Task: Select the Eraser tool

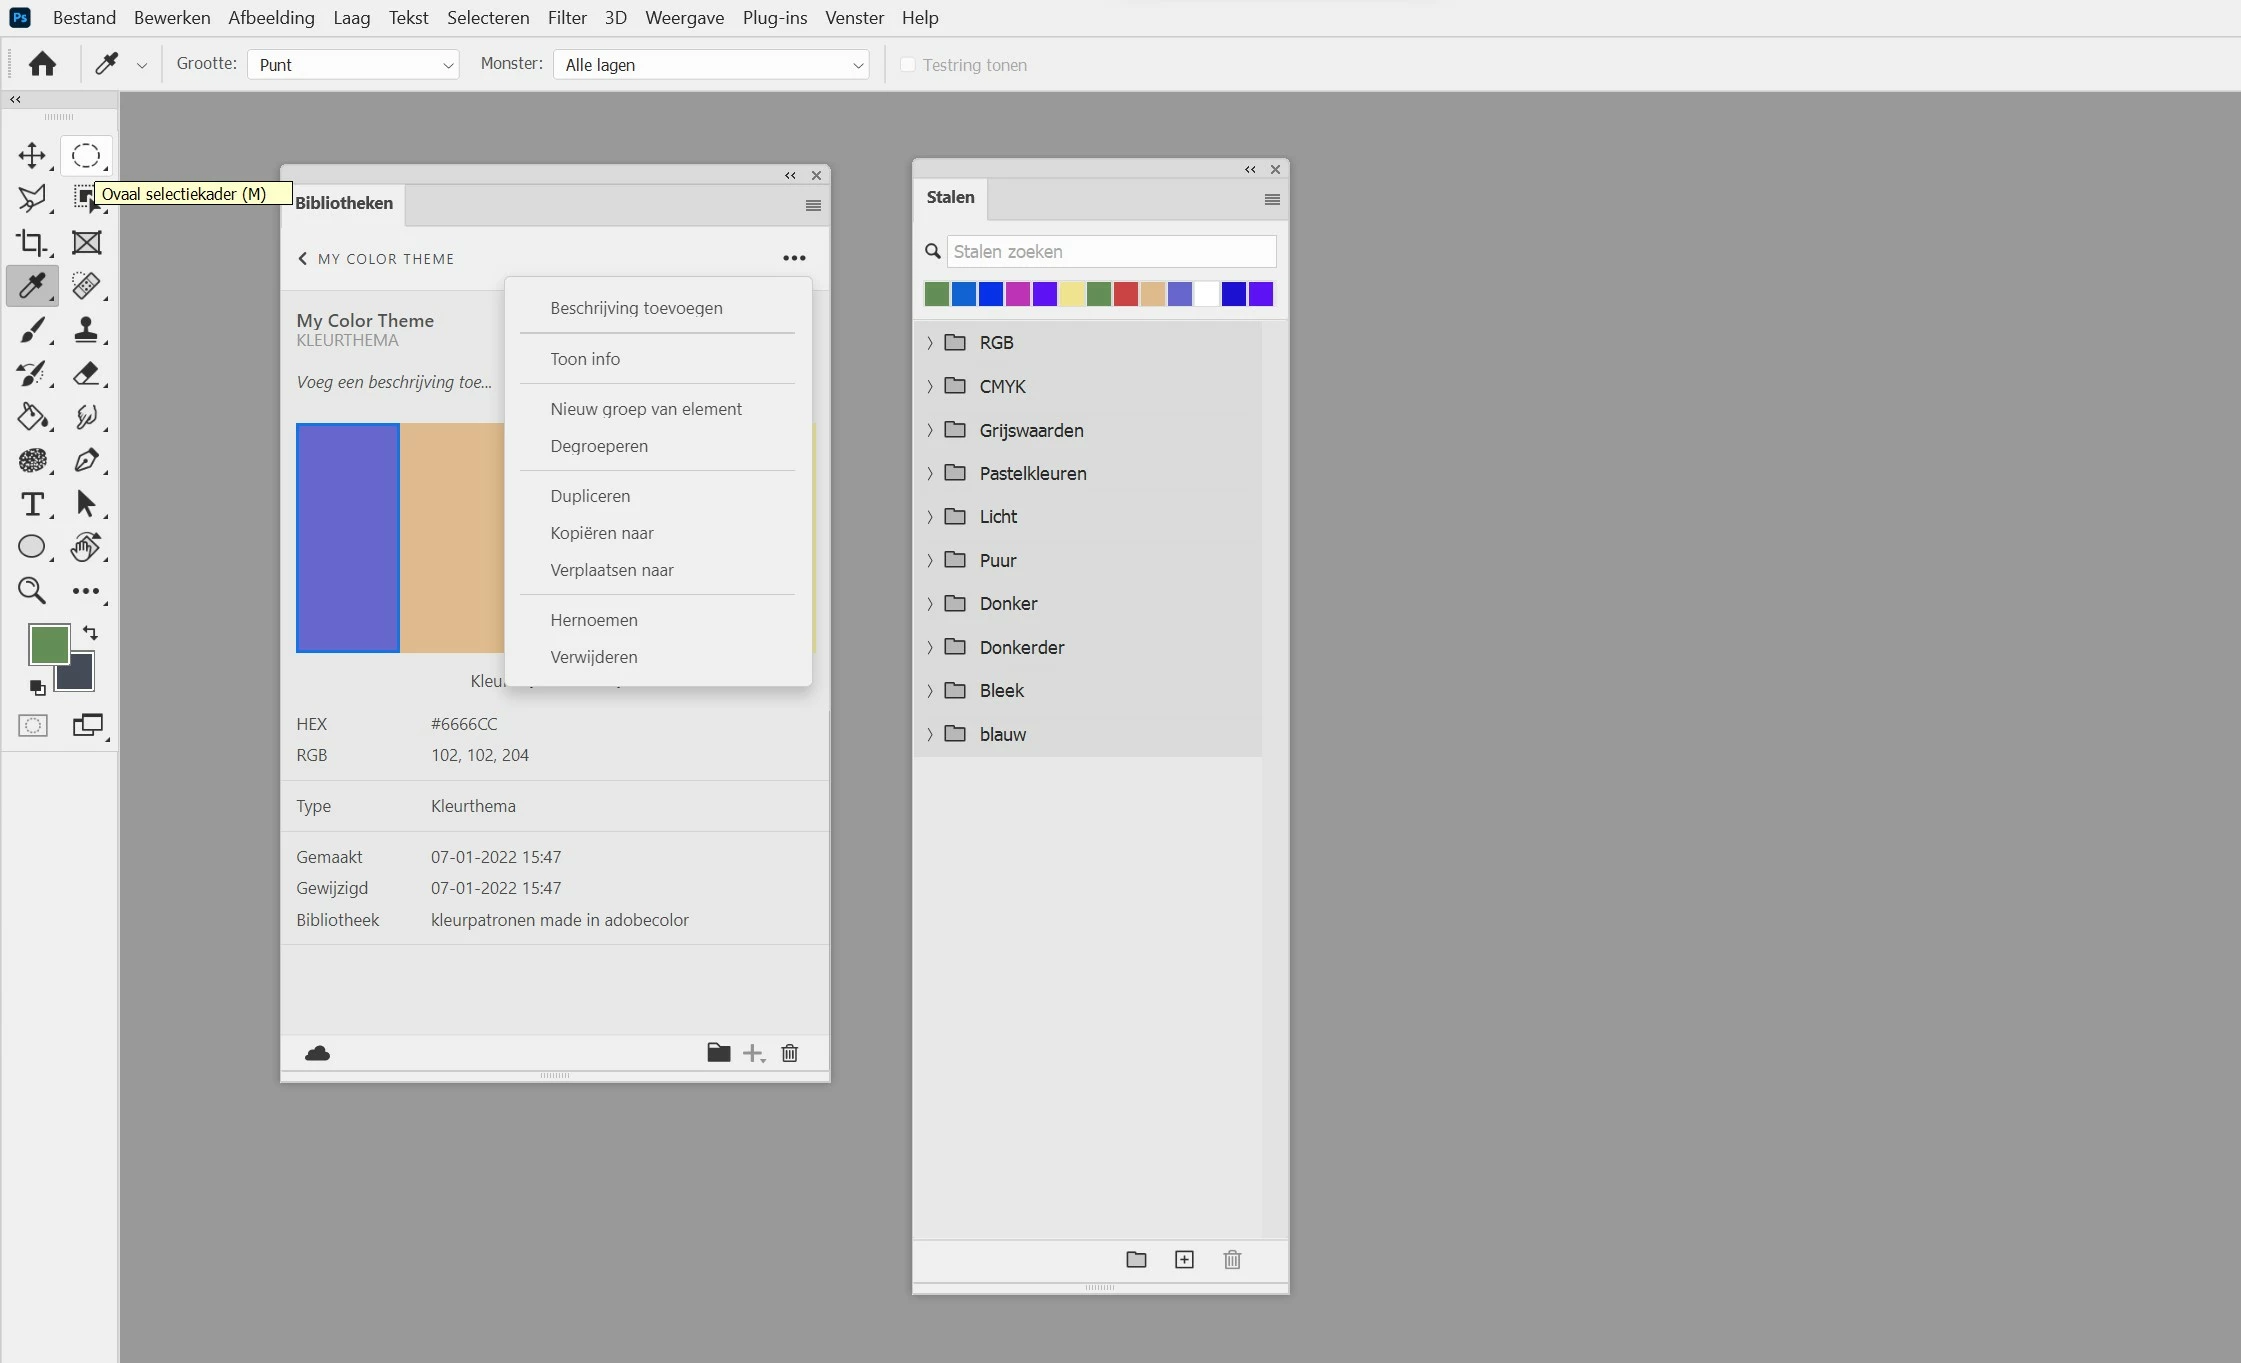Action: (86, 373)
